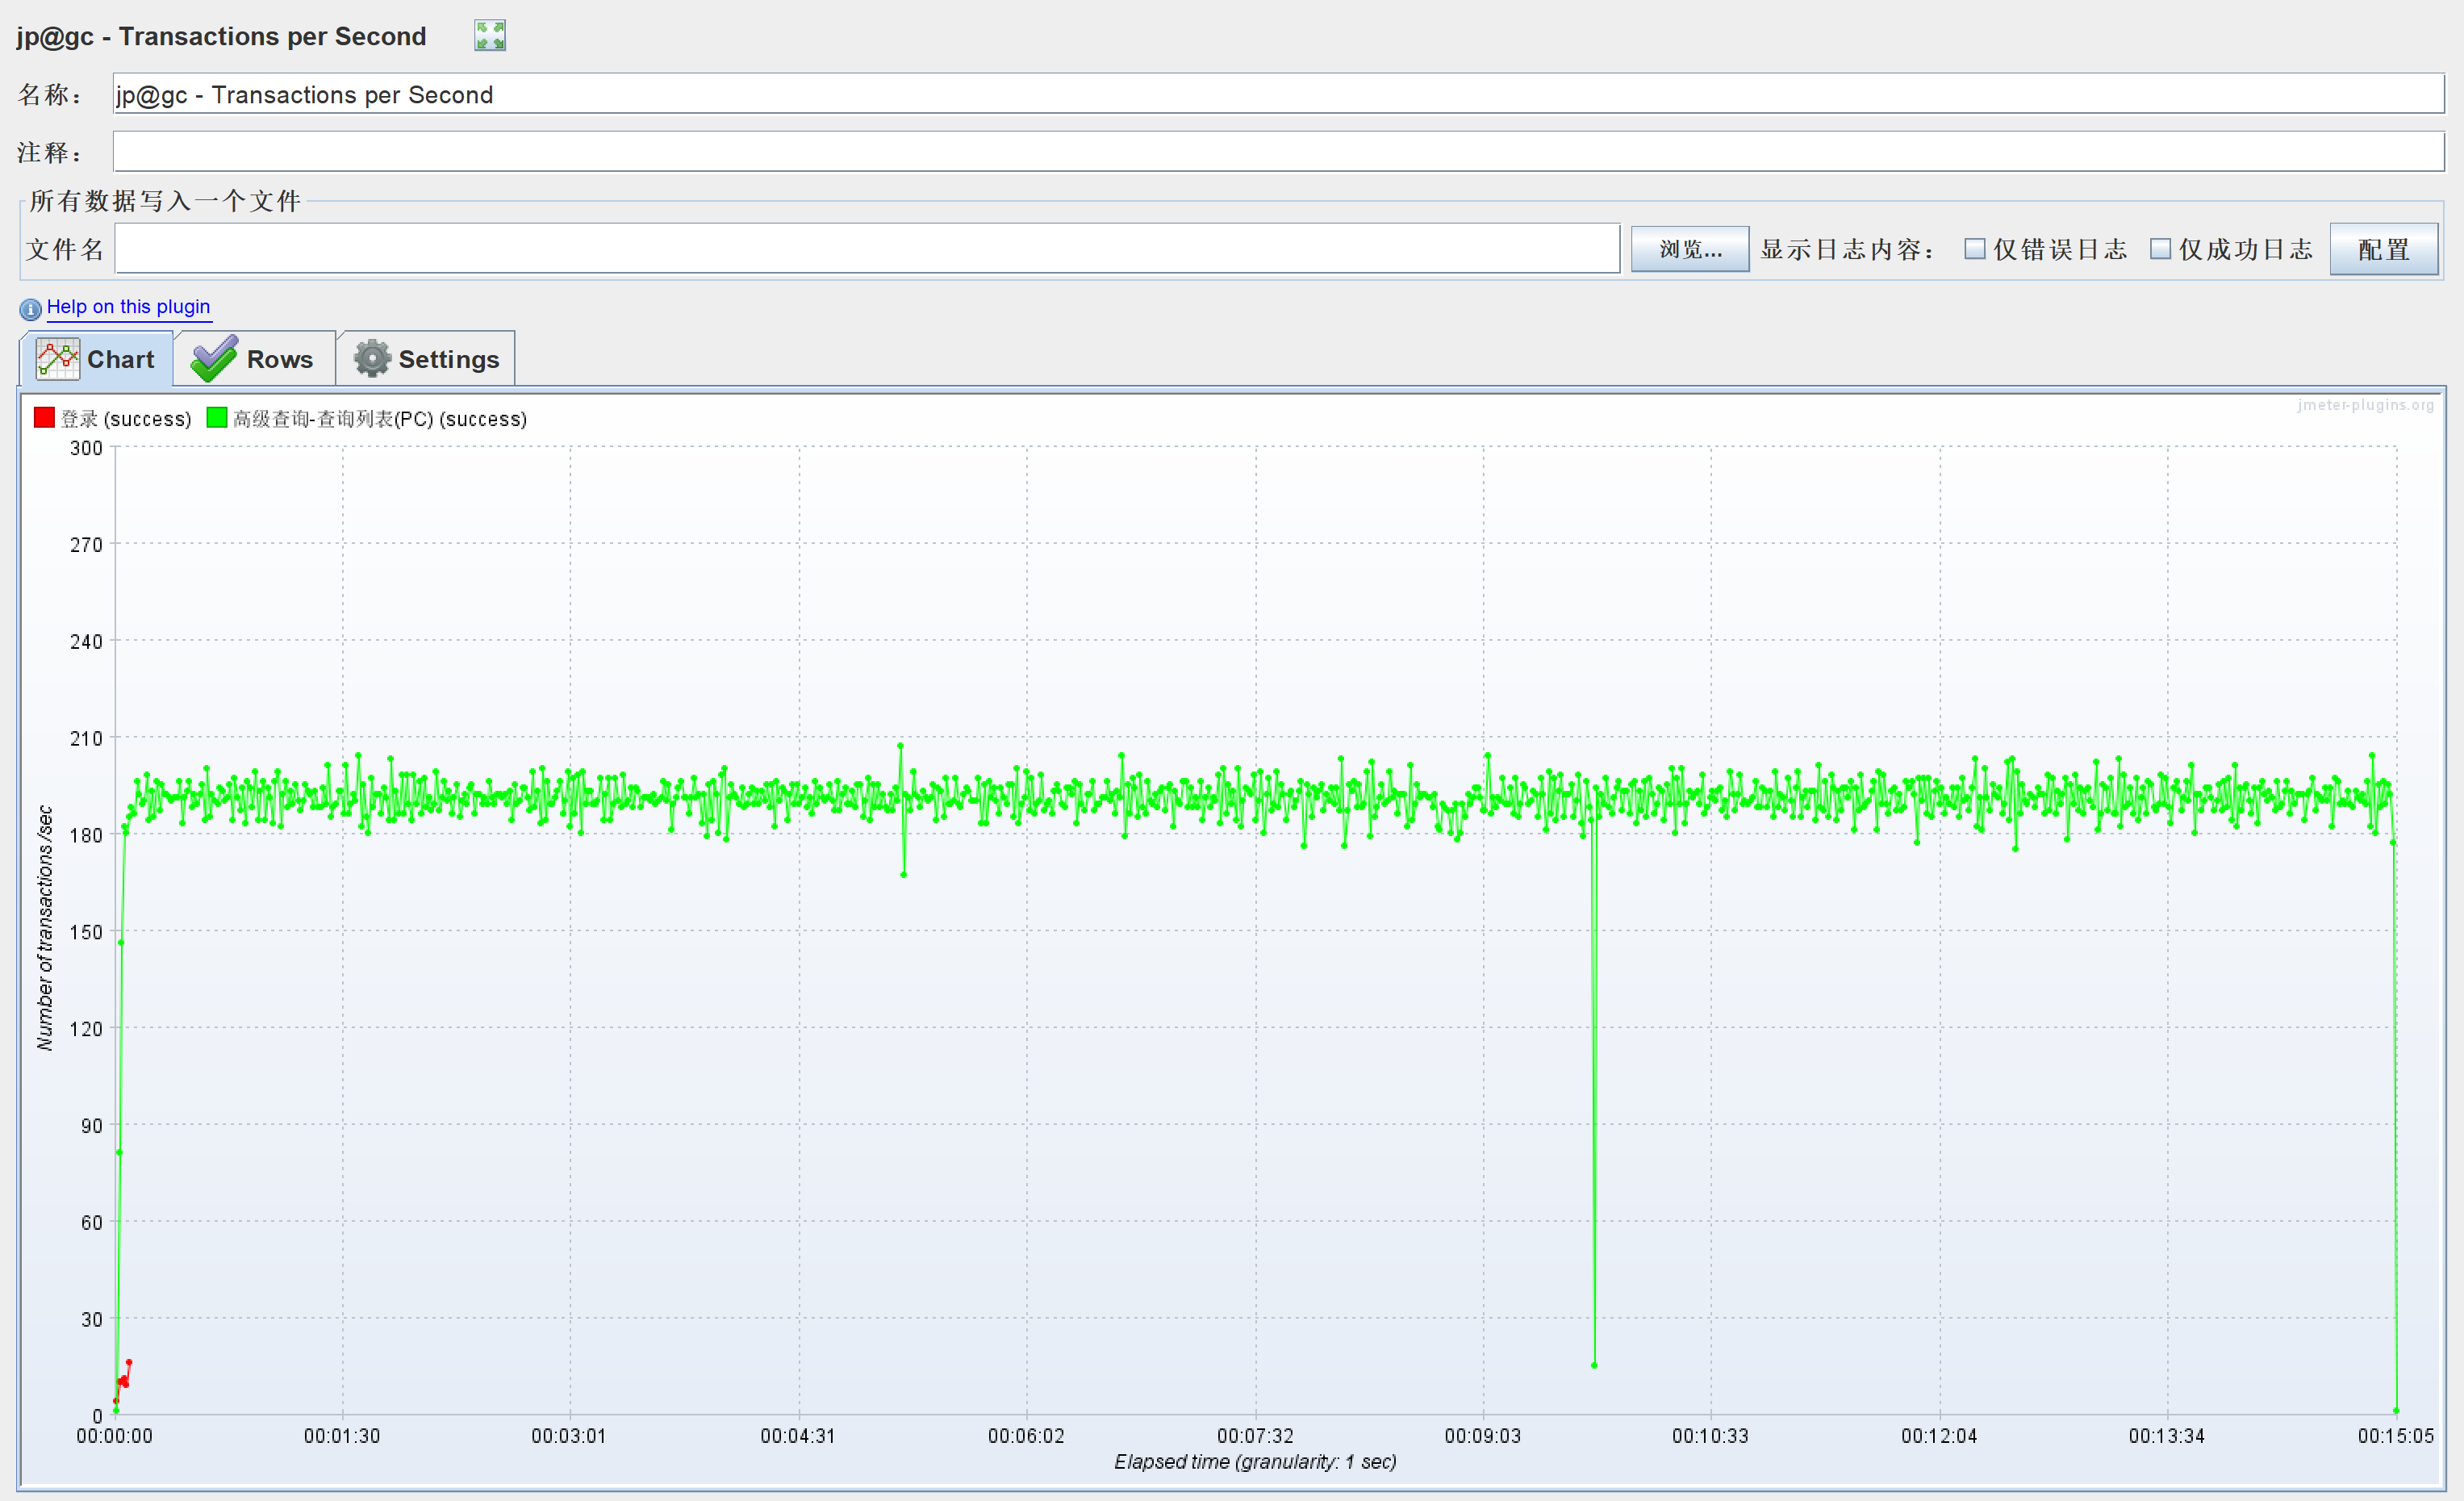This screenshot has width=2464, height=1501.
Task: Open the 浏览... file browse dialog
Action: pyautogui.click(x=1689, y=249)
